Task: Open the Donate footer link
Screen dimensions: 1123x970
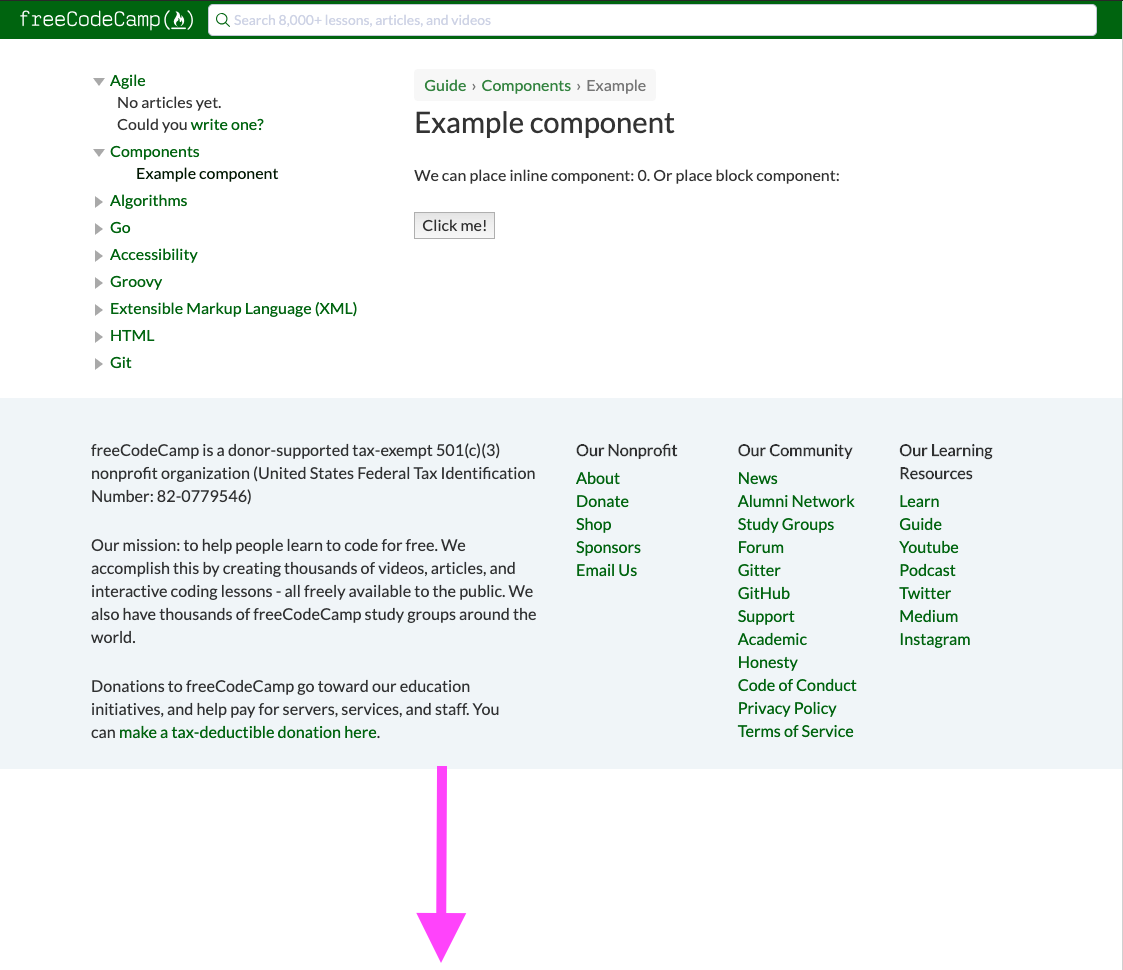Action: click(x=602, y=501)
